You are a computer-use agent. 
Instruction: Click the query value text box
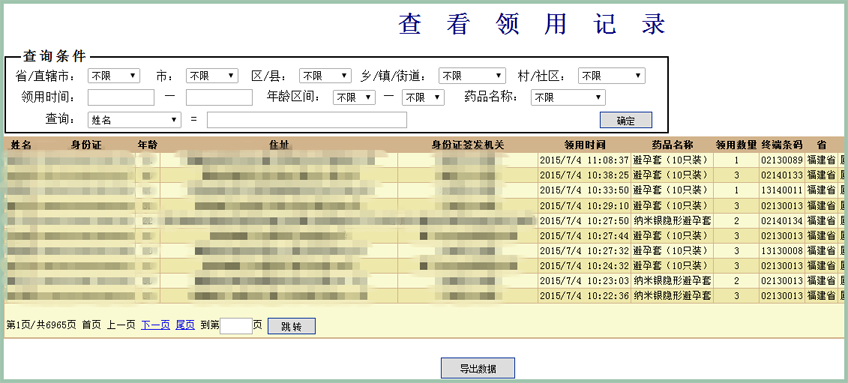point(307,120)
